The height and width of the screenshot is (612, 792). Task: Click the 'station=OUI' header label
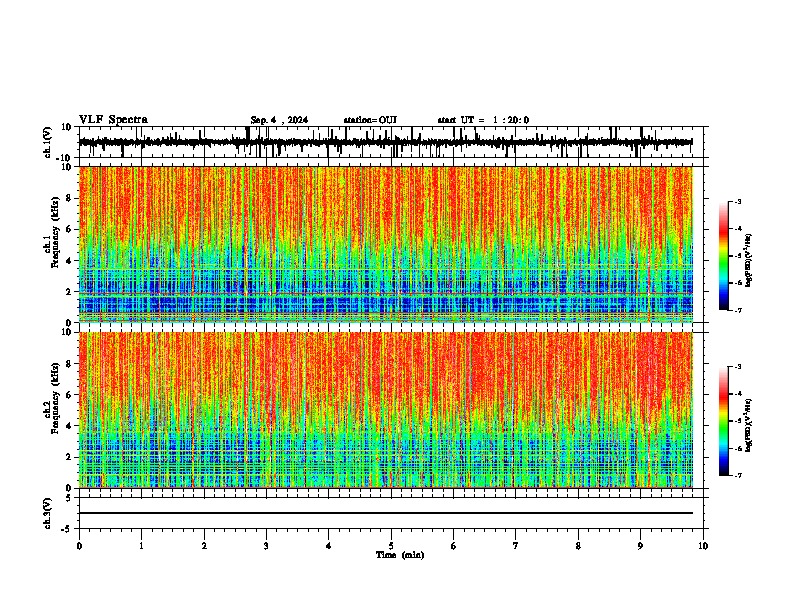(370, 120)
